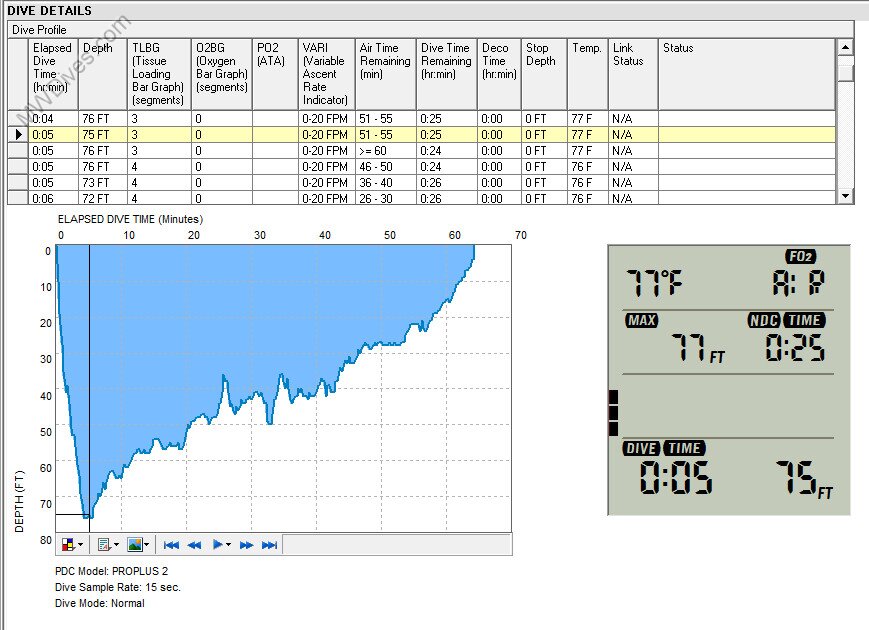Play the dive profile animation
869x630 pixels.
(217, 545)
